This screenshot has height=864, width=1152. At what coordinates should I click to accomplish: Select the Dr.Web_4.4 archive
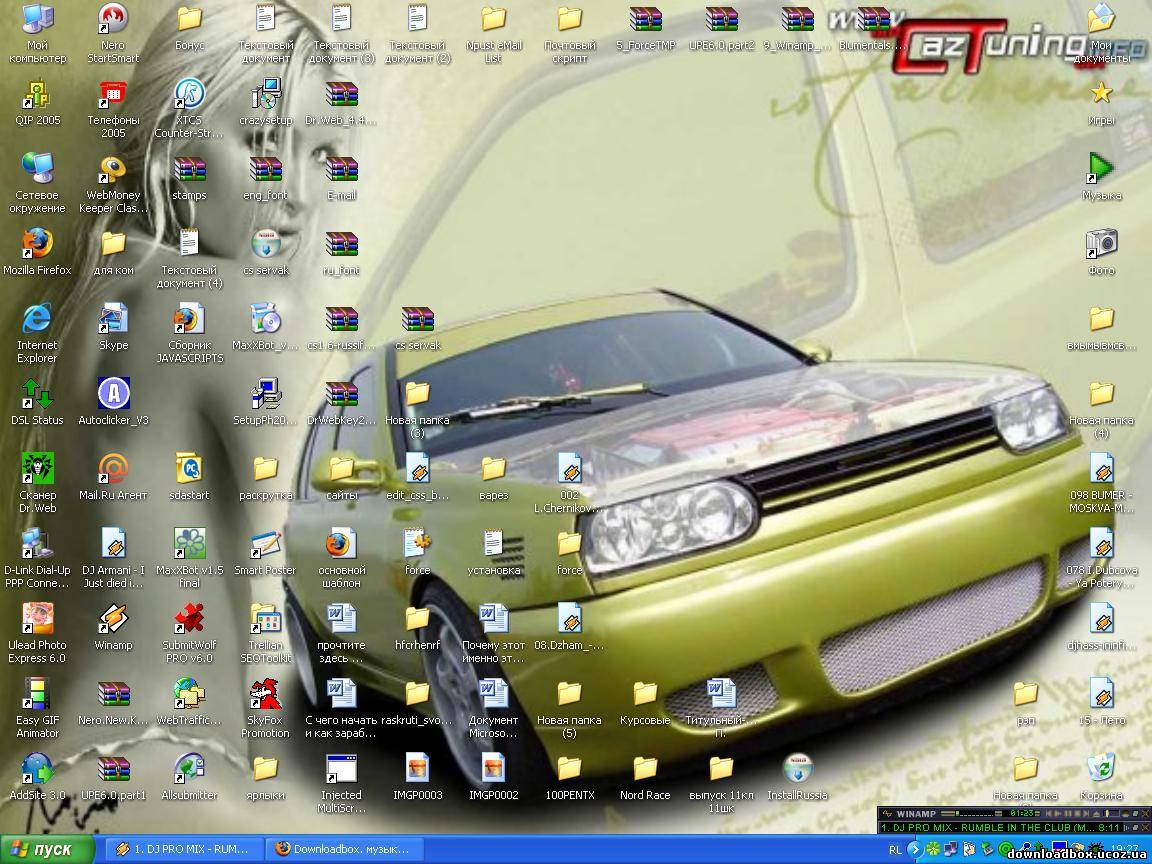(341, 103)
